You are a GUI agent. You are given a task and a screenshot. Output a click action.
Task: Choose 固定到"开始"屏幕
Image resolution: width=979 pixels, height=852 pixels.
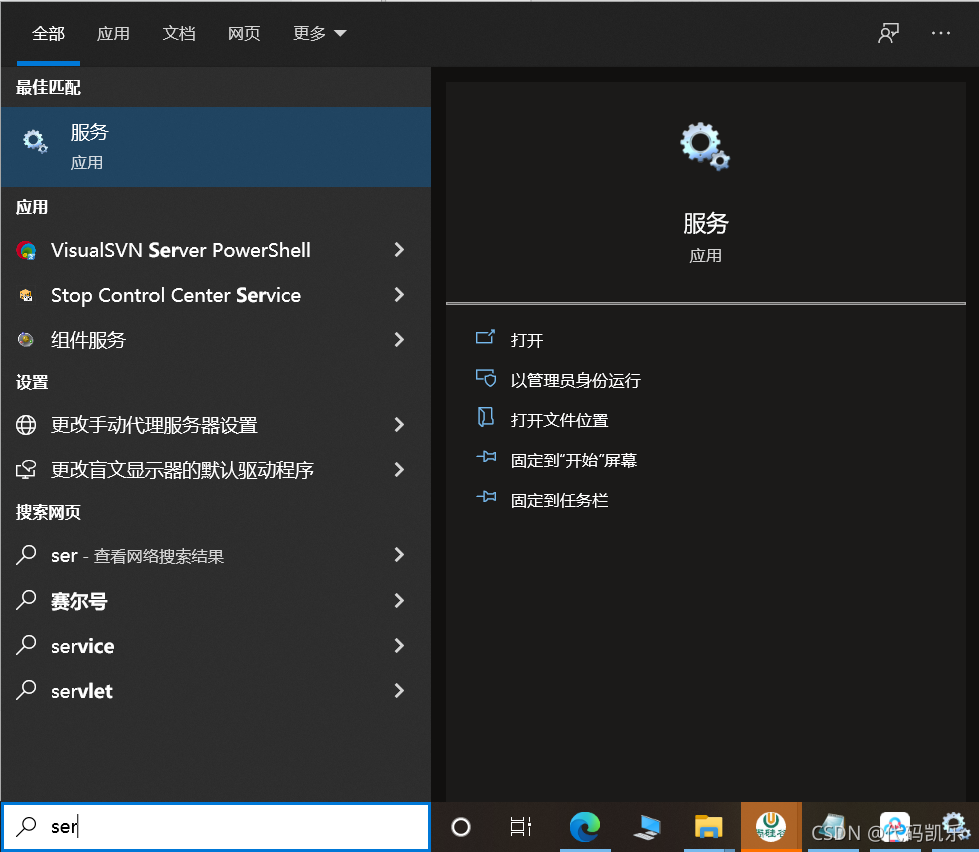point(574,460)
